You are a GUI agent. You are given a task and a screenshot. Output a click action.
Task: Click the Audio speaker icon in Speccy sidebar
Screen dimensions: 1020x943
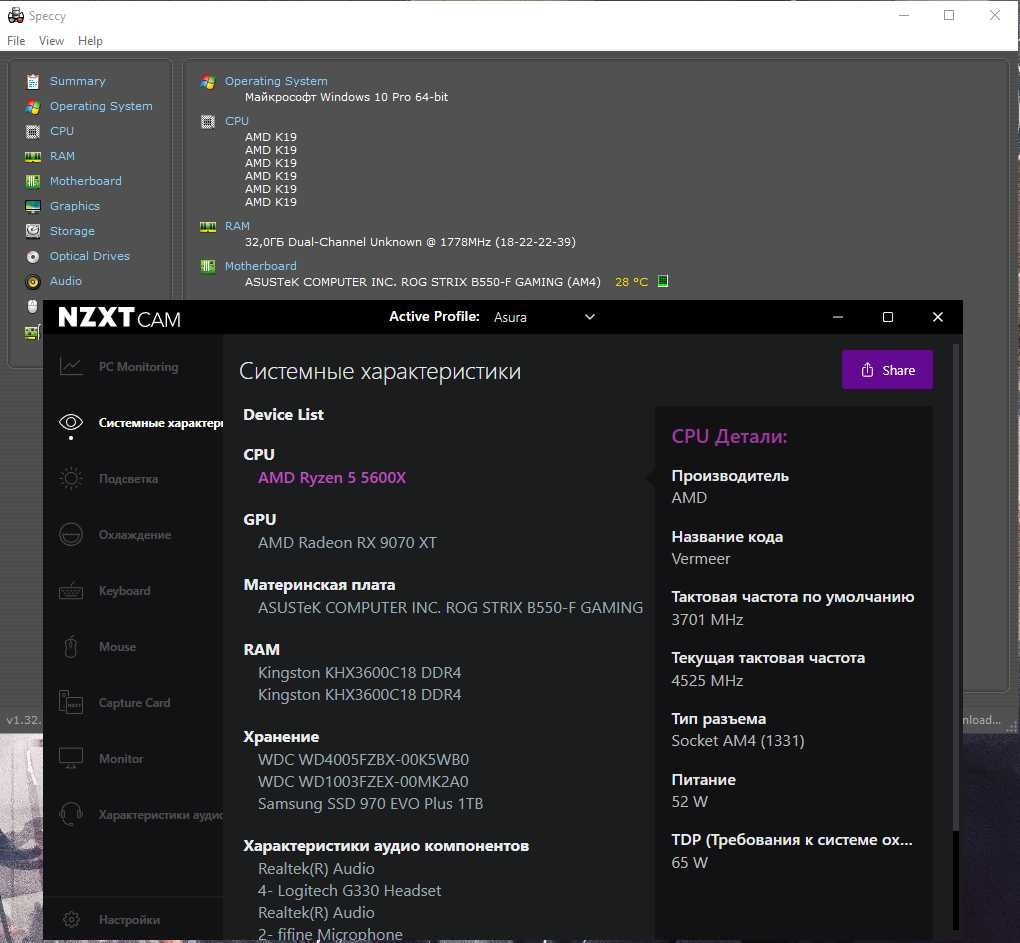point(33,282)
